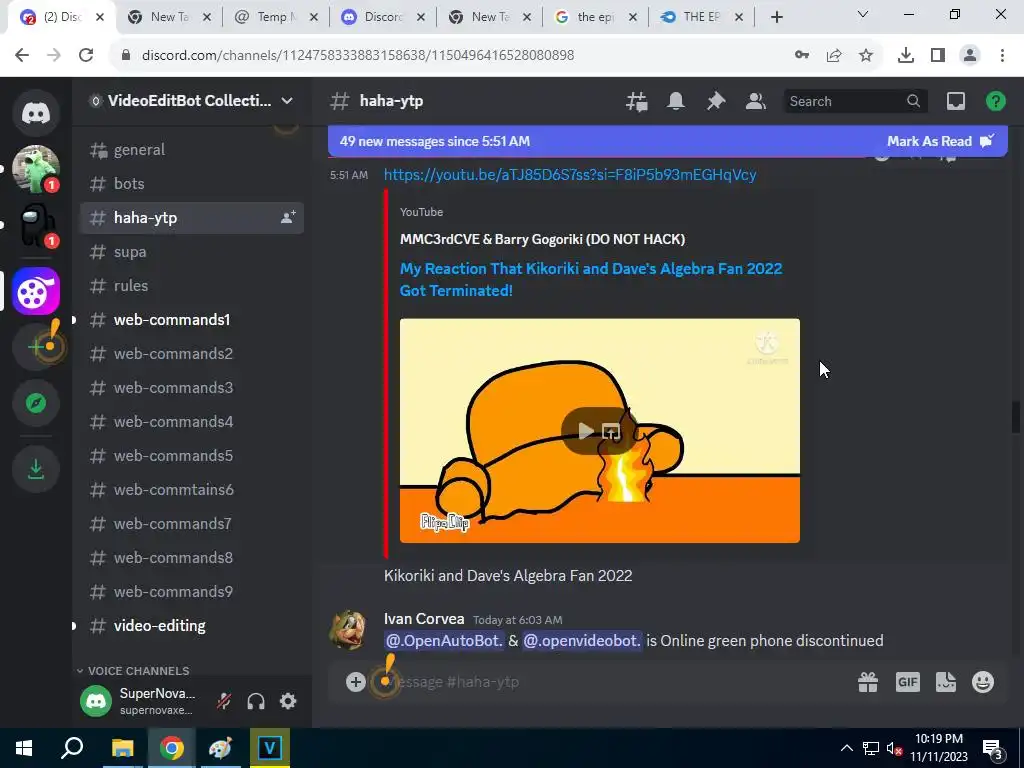This screenshot has width=1024, height=768.
Task: Open Explore Discoverable Servers compass icon
Action: (36, 403)
